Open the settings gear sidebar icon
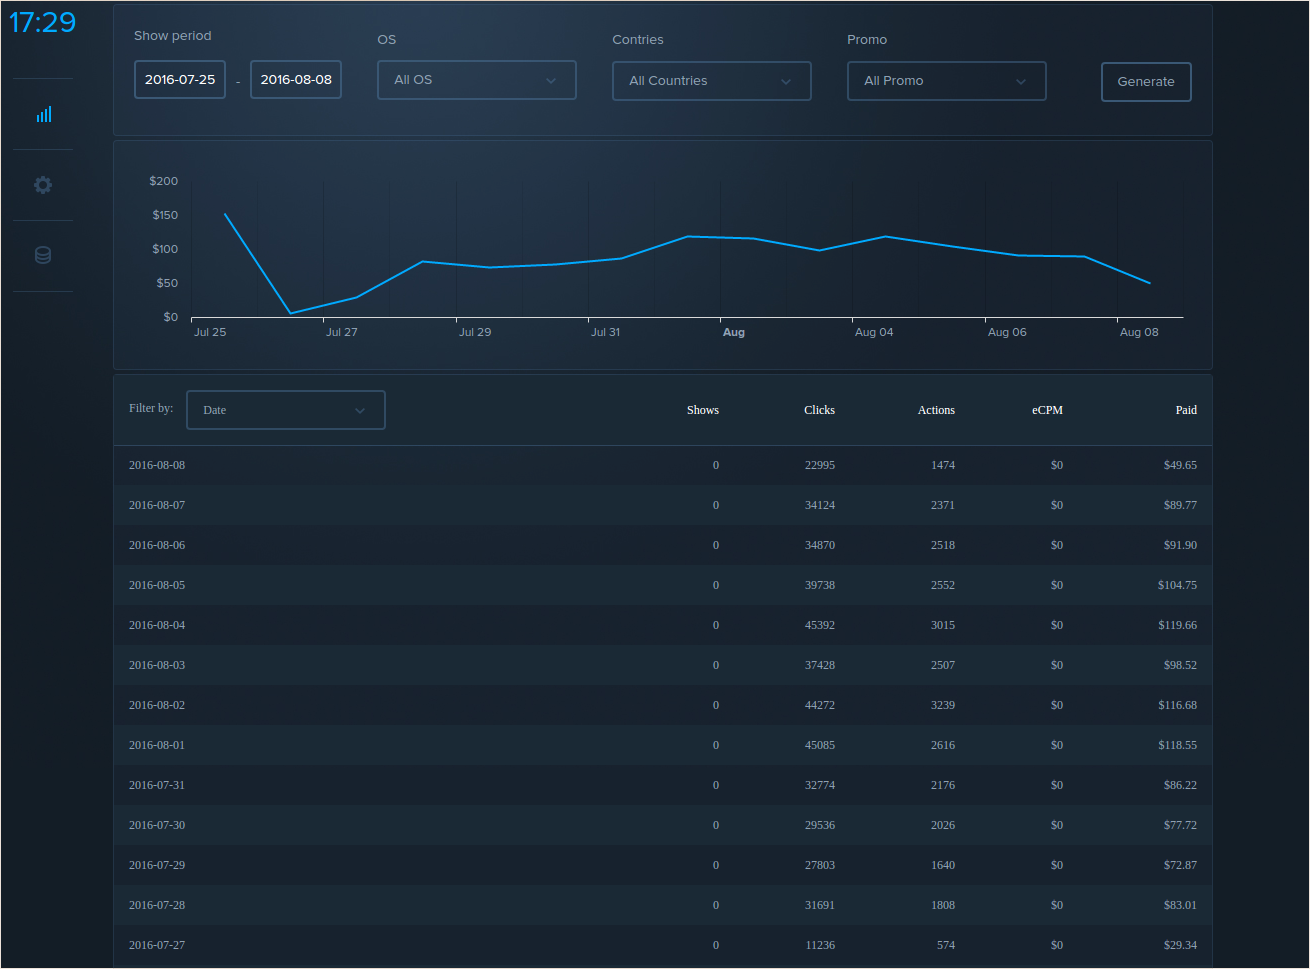 click(43, 185)
